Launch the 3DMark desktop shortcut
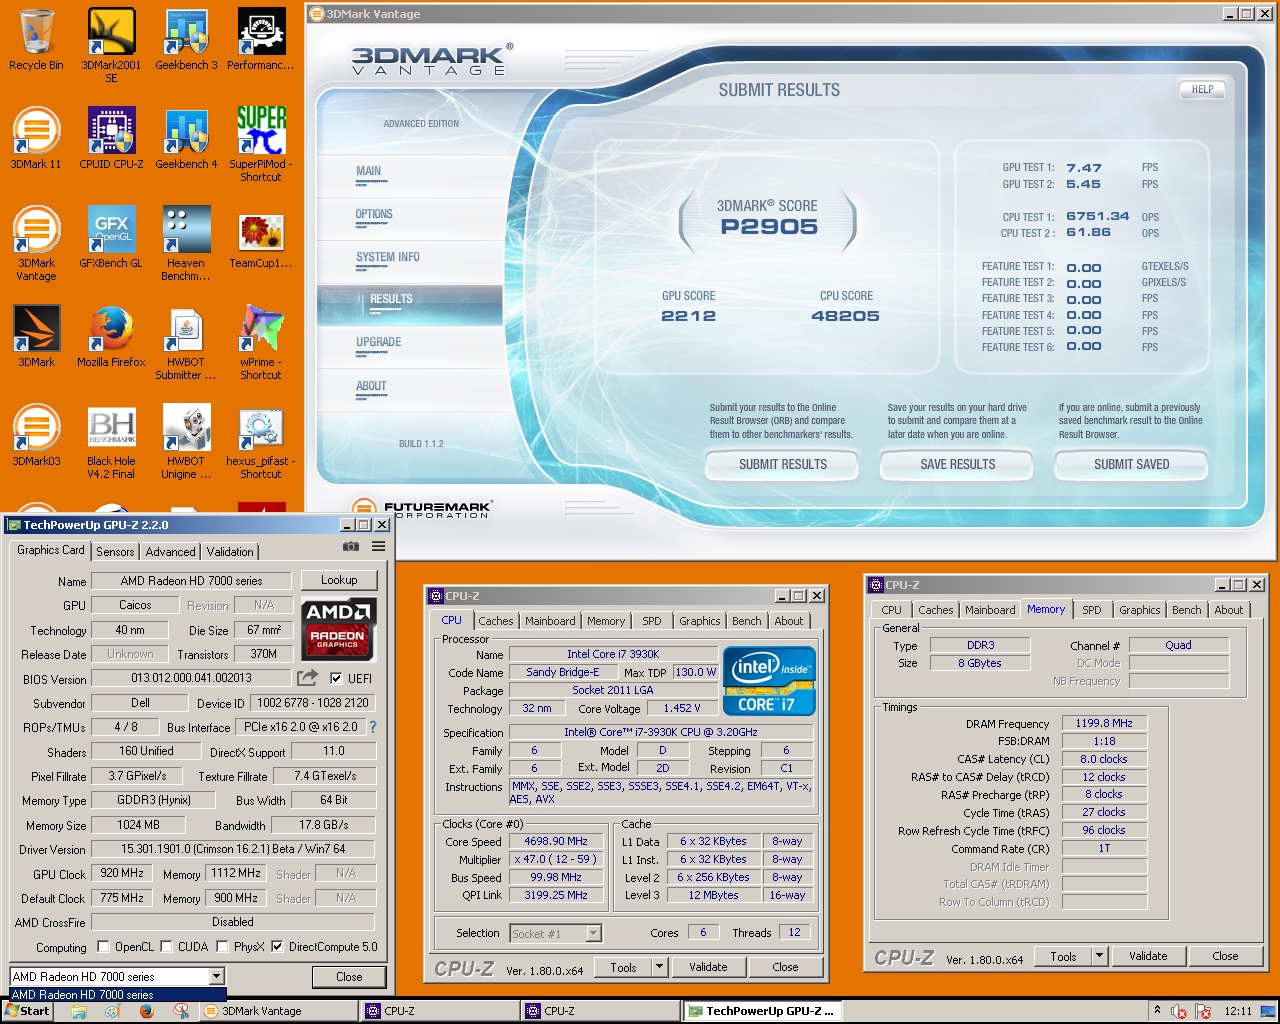The height and width of the screenshot is (1024, 1280). (x=36, y=335)
